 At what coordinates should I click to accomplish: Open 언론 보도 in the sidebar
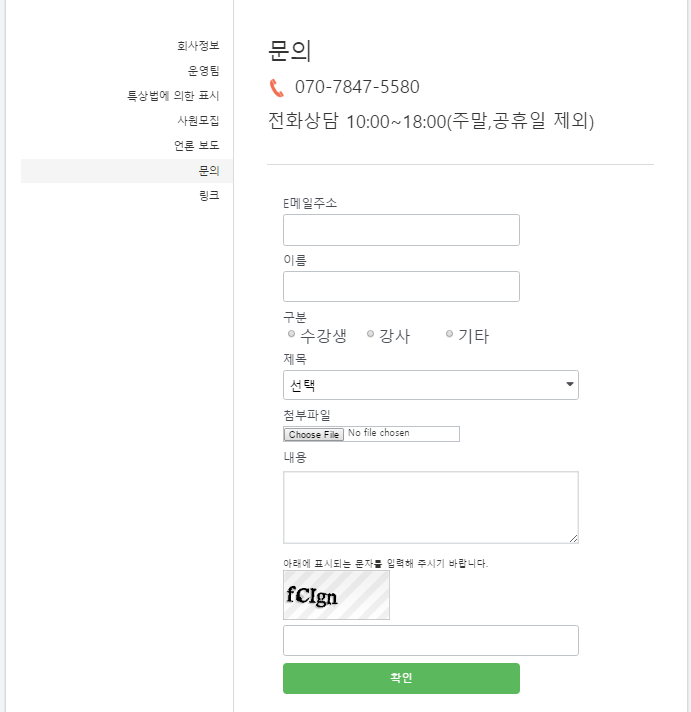pyautogui.click(x=197, y=145)
